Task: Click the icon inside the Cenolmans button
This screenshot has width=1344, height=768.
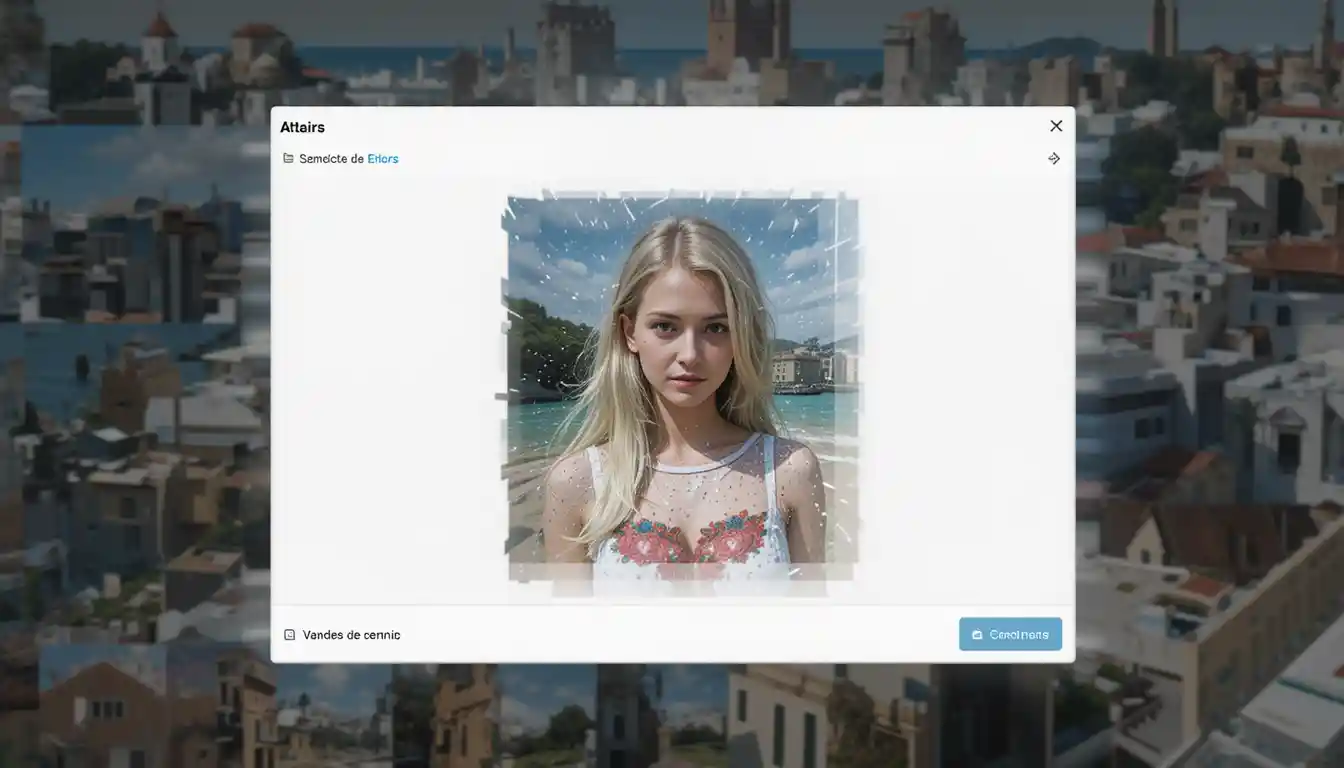Action: tap(977, 635)
